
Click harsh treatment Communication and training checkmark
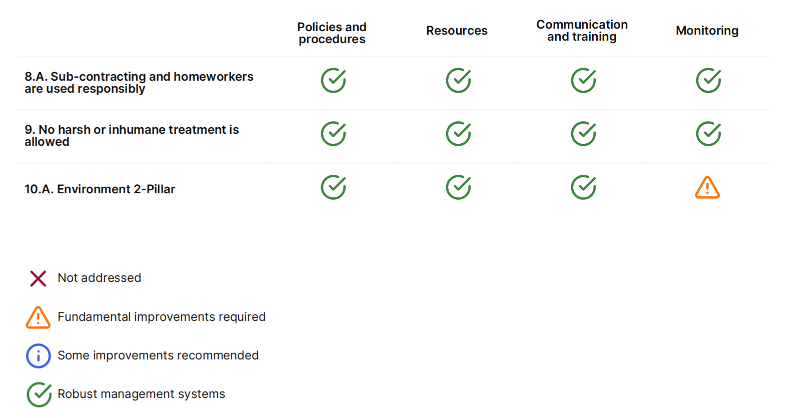(x=583, y=133)
